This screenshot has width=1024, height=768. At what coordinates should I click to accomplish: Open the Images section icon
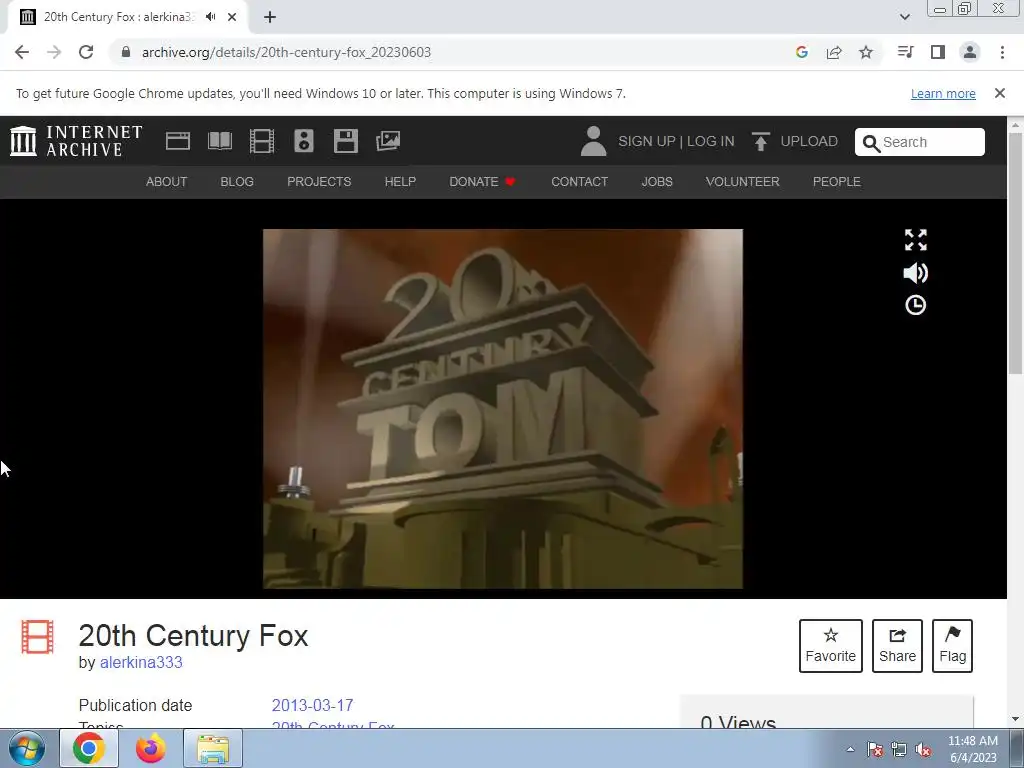pyautogui.click(x=388, y=141)
